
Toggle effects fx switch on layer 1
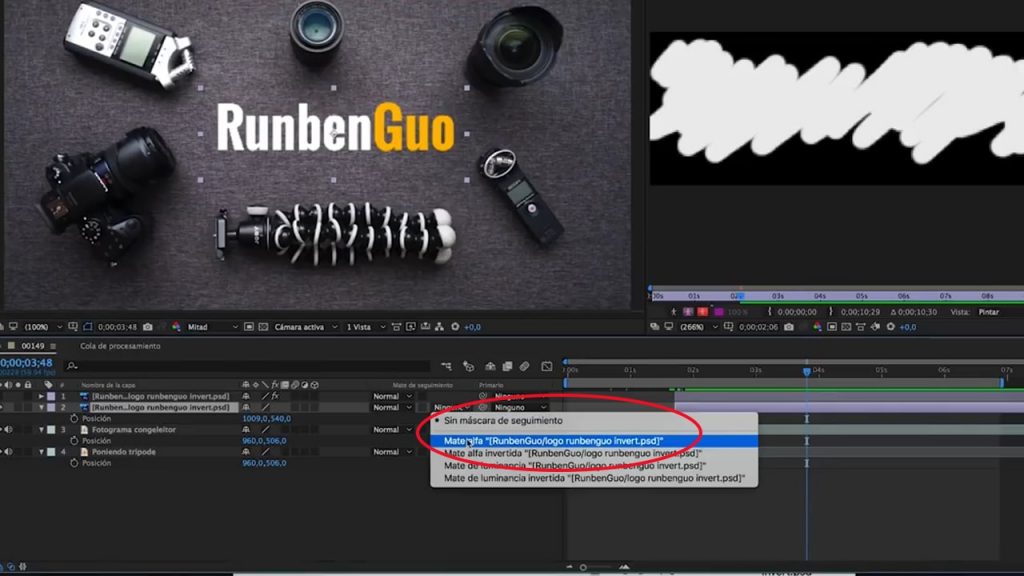tap(275, 396)
